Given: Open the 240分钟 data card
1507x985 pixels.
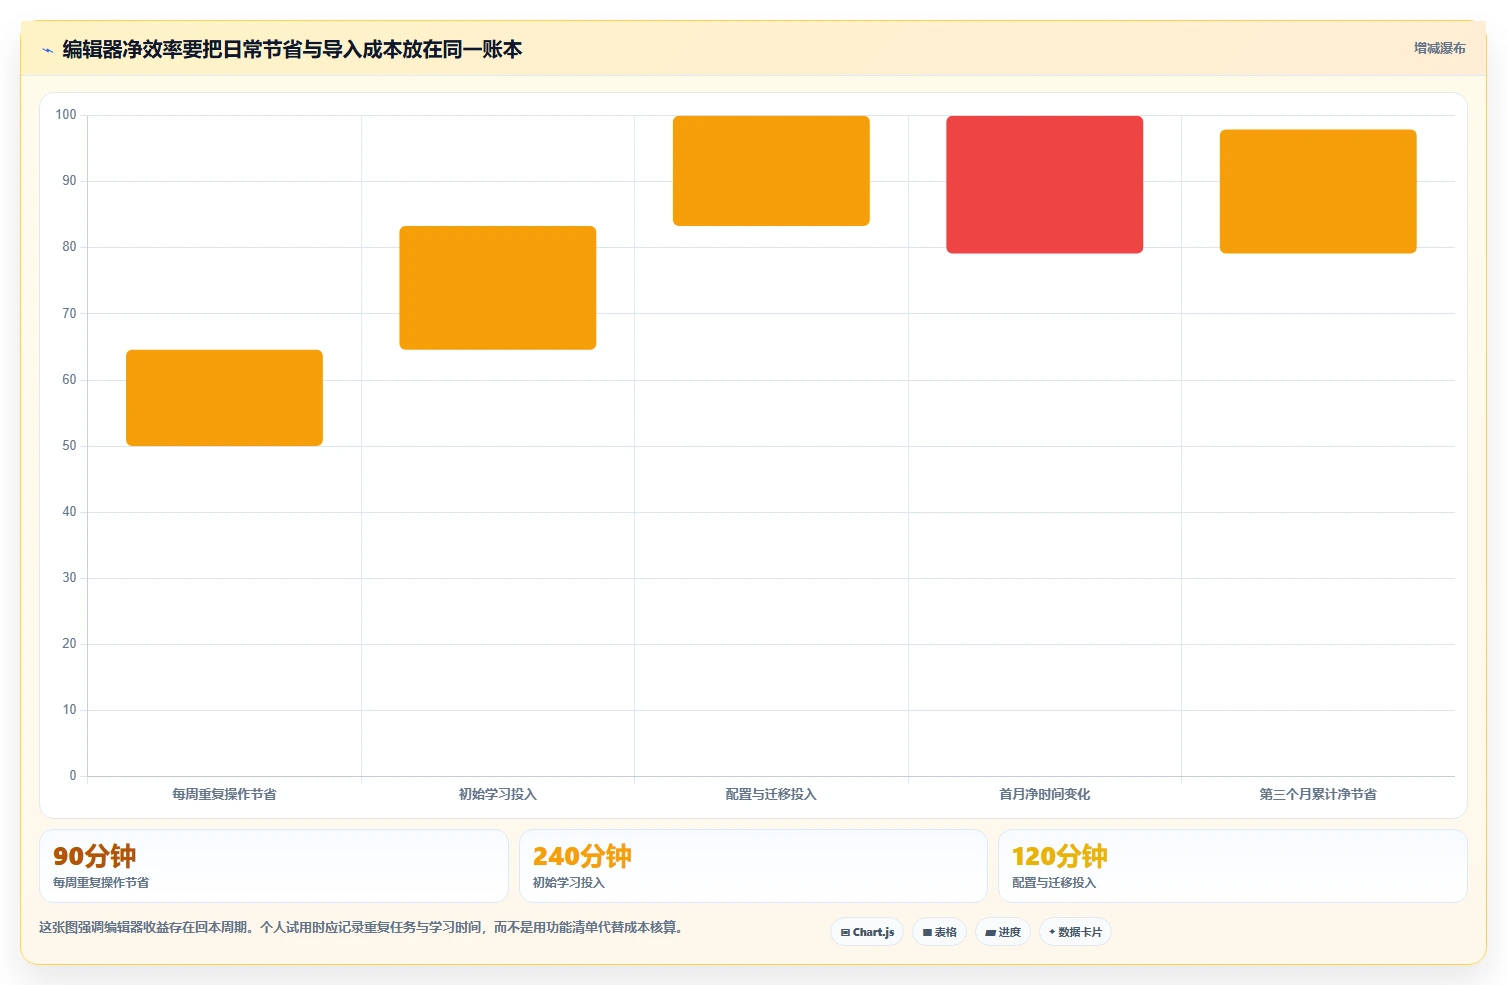Looking at the screenshot, I should point(753,866).
